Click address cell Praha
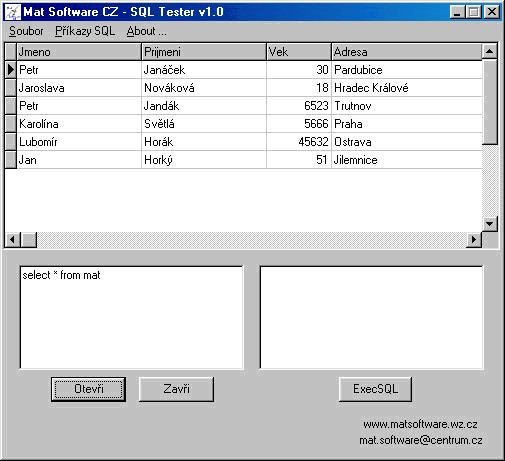Image resolution: width=505 pixels, height=461 pixels. [407, 124]
